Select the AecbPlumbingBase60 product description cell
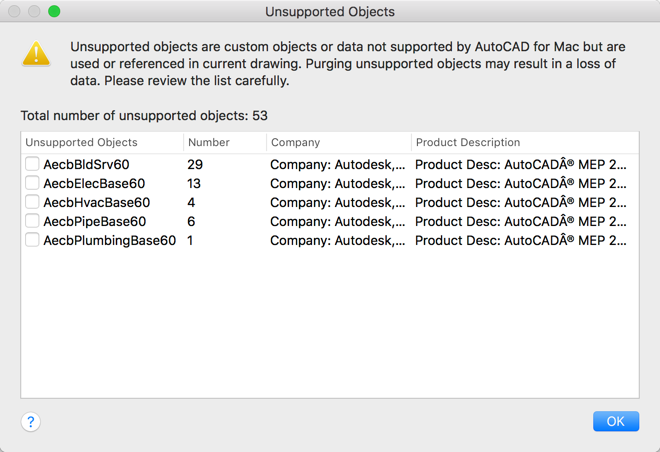Viewport: 660px width, 452px height. pyautogui.click(x=521, y=240)
